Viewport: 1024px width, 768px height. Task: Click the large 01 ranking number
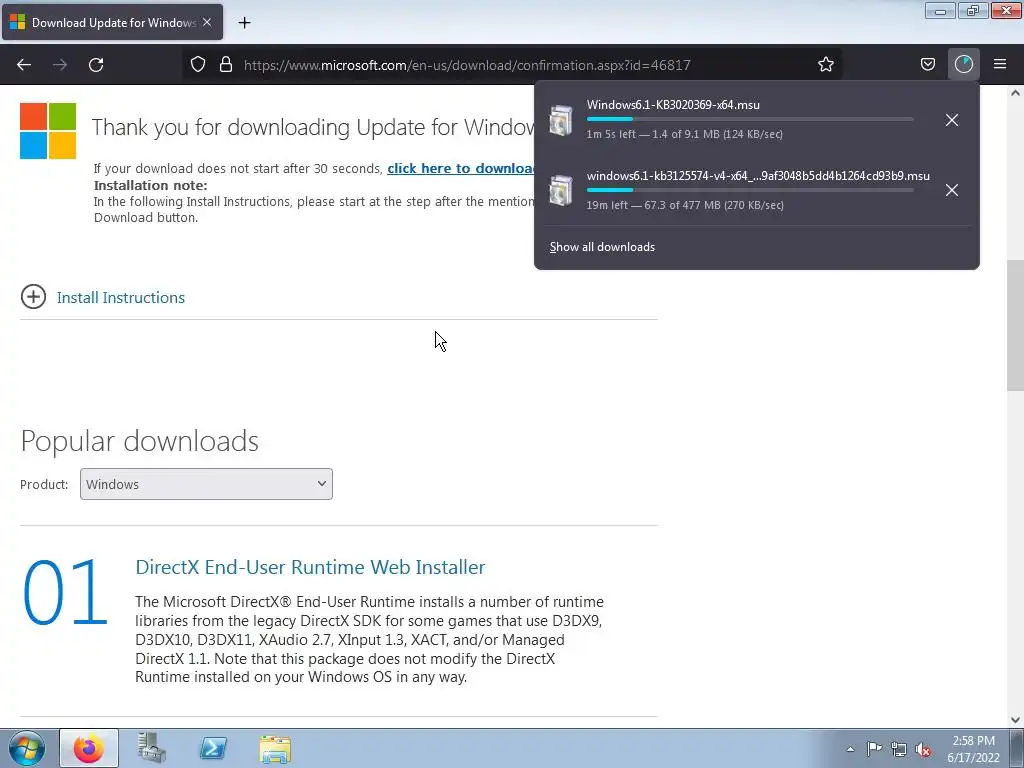[65, 593]
